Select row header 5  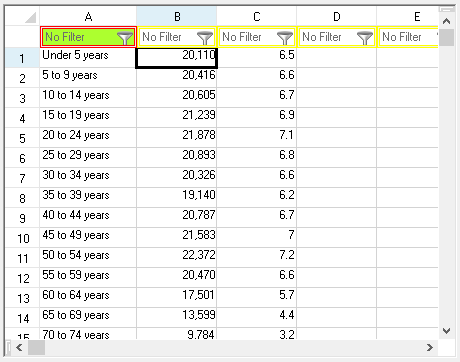(x=22, y=138)
